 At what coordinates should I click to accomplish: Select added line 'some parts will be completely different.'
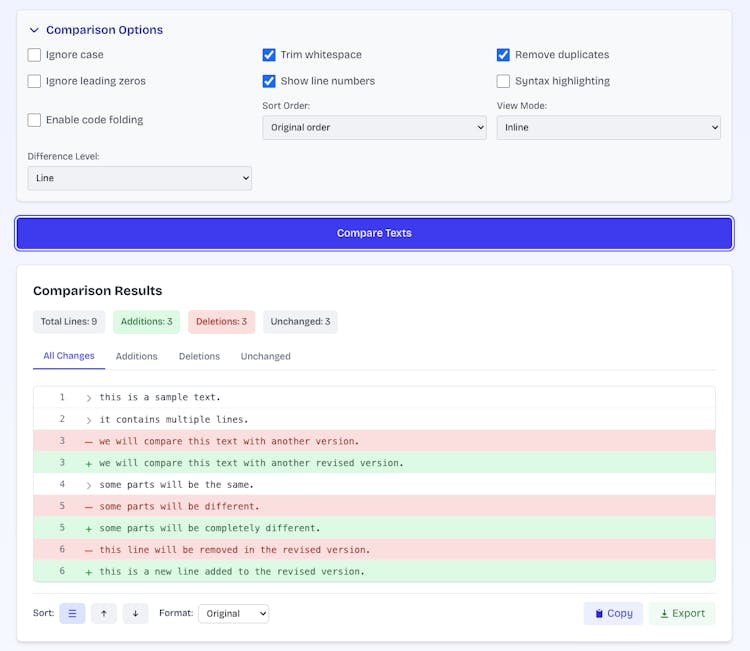click(x=374, y=528)
